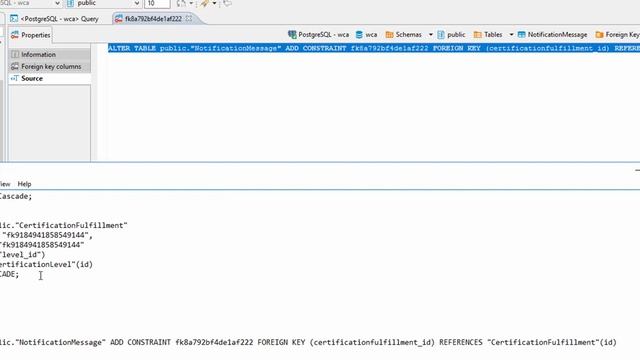640x360 pixels.
Task: Click the highlighted ALTER TABLE statement in source
Action: tap(374, 48)
